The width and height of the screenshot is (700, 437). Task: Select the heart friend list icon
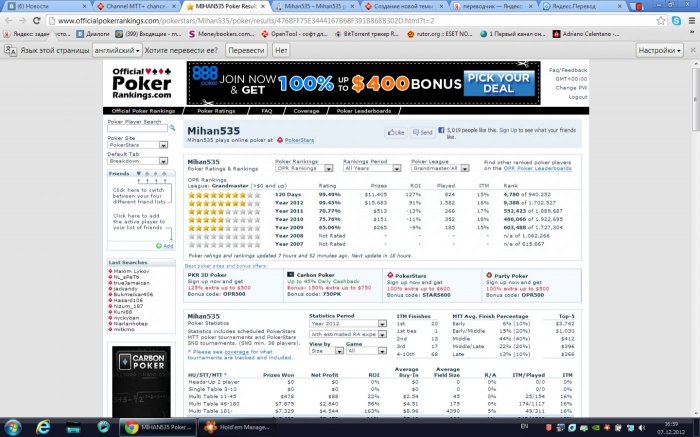click(138, 174)
